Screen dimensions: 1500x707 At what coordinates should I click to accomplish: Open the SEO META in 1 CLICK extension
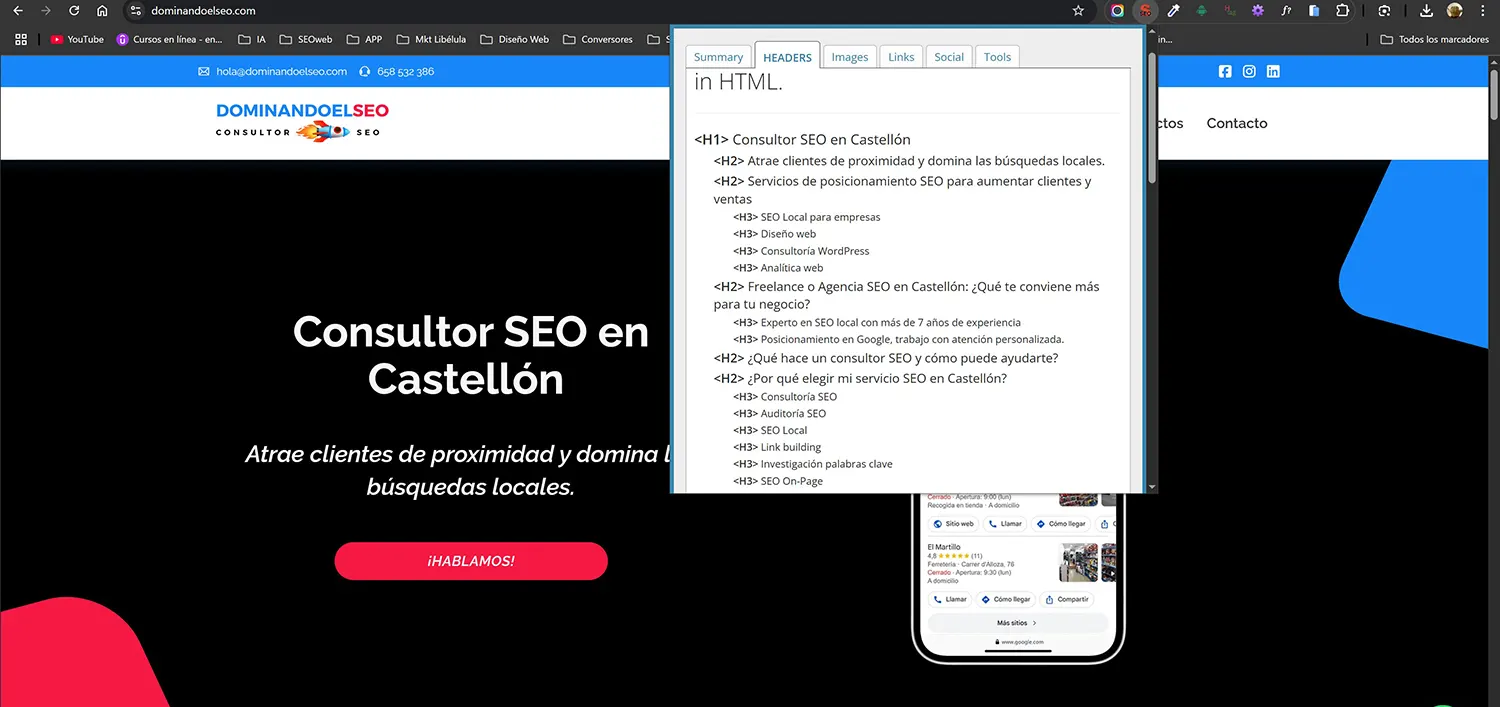pos(1146,11)
